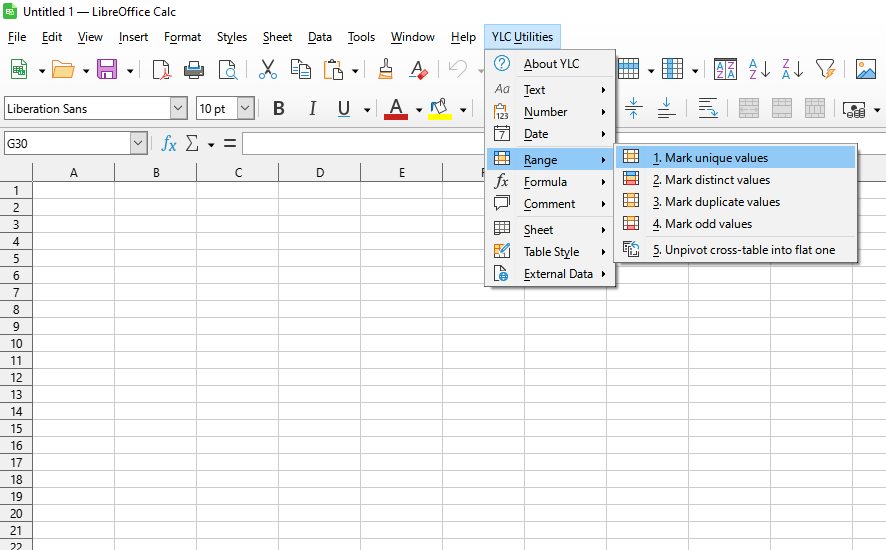Toggle Italic formatting
Screen dimensions: 886x550
[312, 109]
